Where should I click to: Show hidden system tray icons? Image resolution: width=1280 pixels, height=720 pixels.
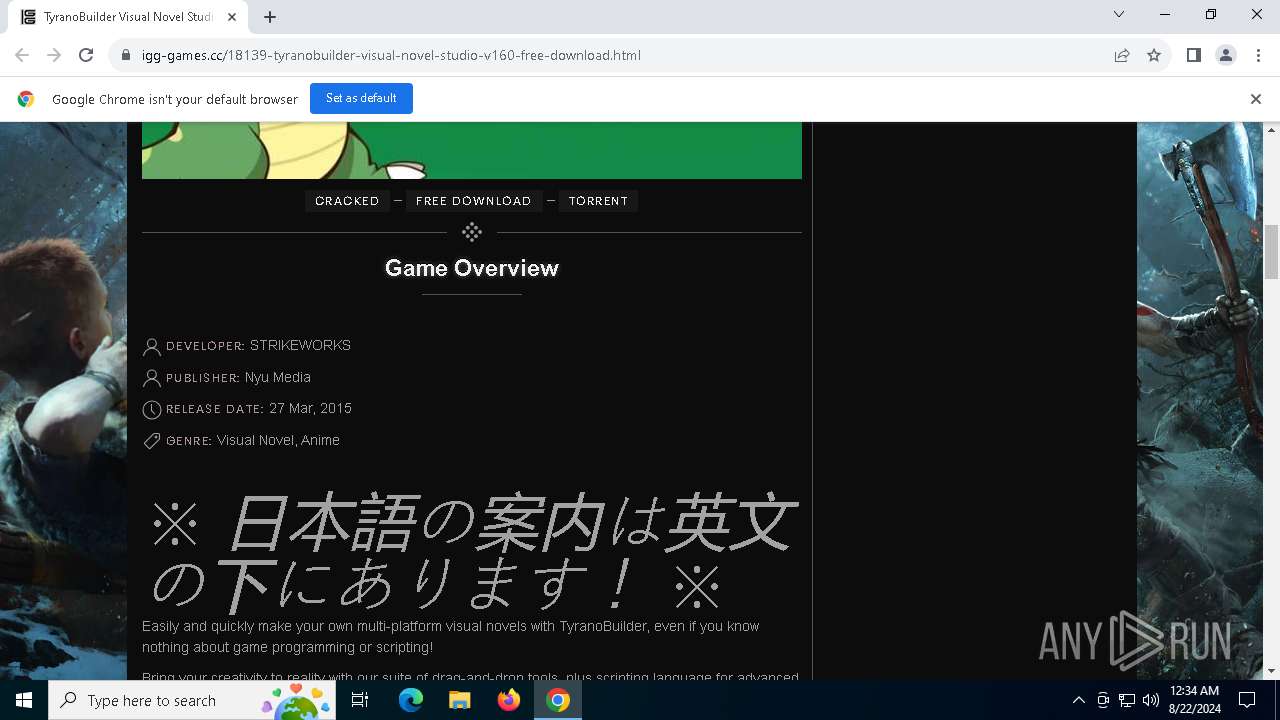coord(1078,700)
